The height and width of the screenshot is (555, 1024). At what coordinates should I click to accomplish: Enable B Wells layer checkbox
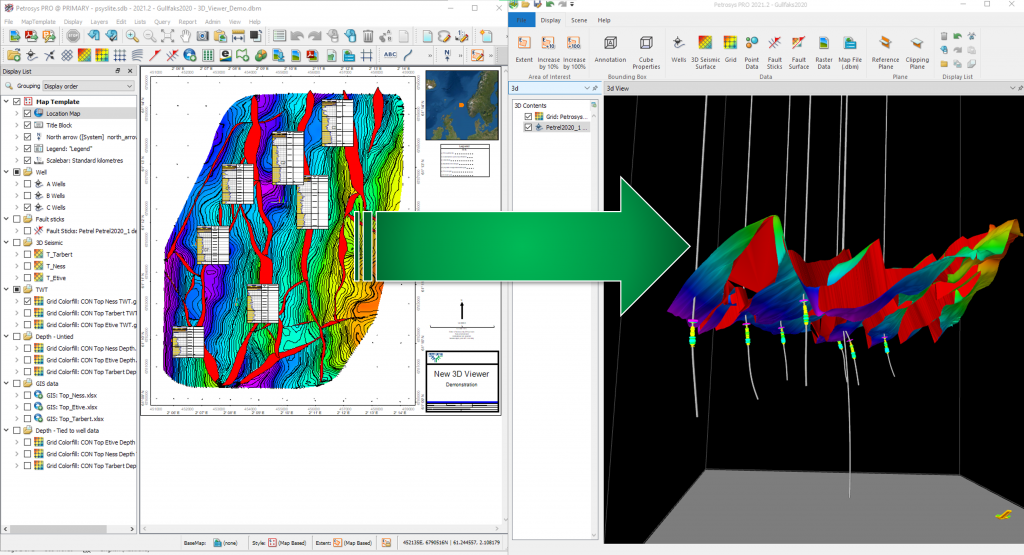pyautogui.click(x=27, y=195)
